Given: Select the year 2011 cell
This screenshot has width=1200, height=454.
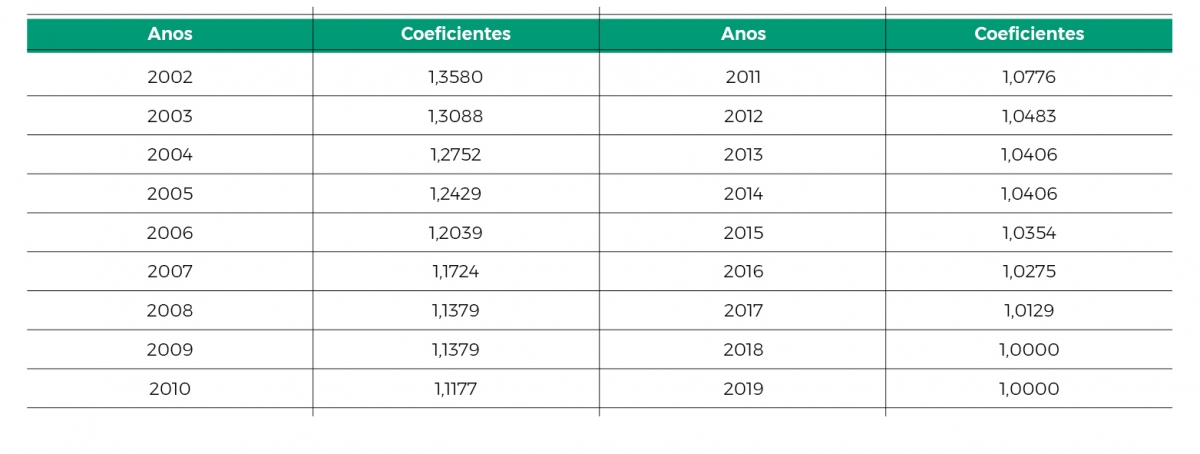Looking at the screenshot, I should click(743, 77).
